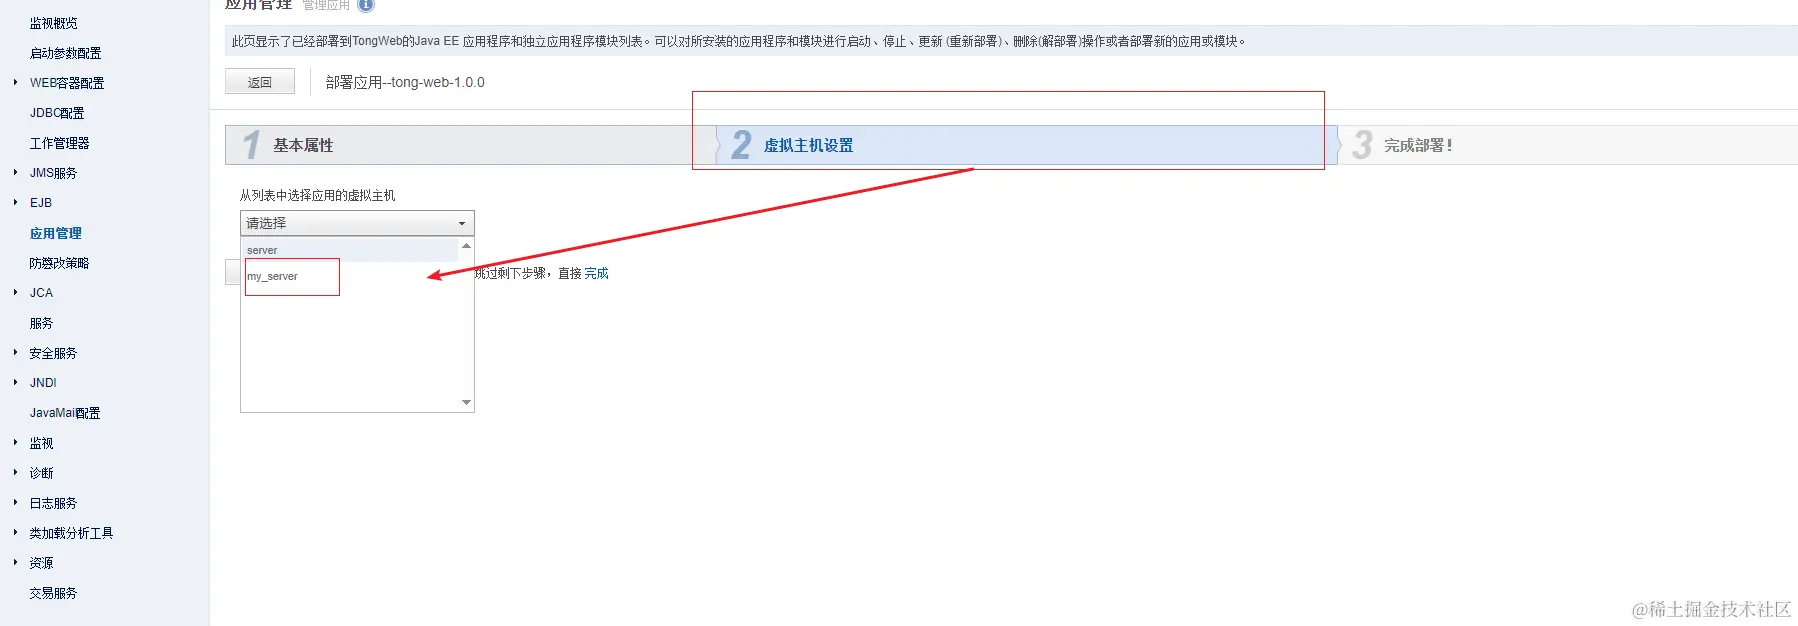Image resolution: width=1798 pixels, height=626 pixels.
Task: Expand the 监视 tree arrow
Action: [x=15, y=442]
